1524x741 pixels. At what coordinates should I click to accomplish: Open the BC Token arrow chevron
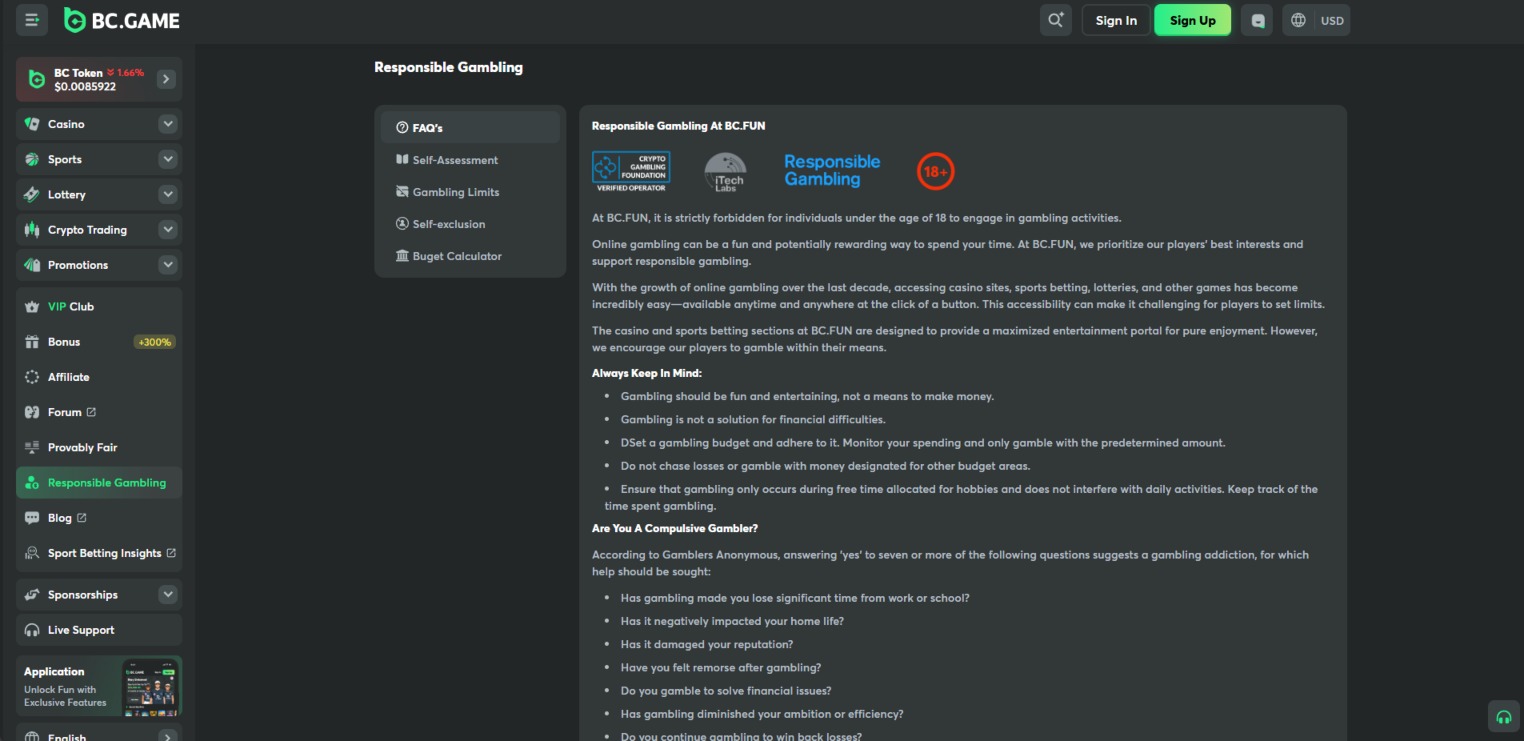166,79
